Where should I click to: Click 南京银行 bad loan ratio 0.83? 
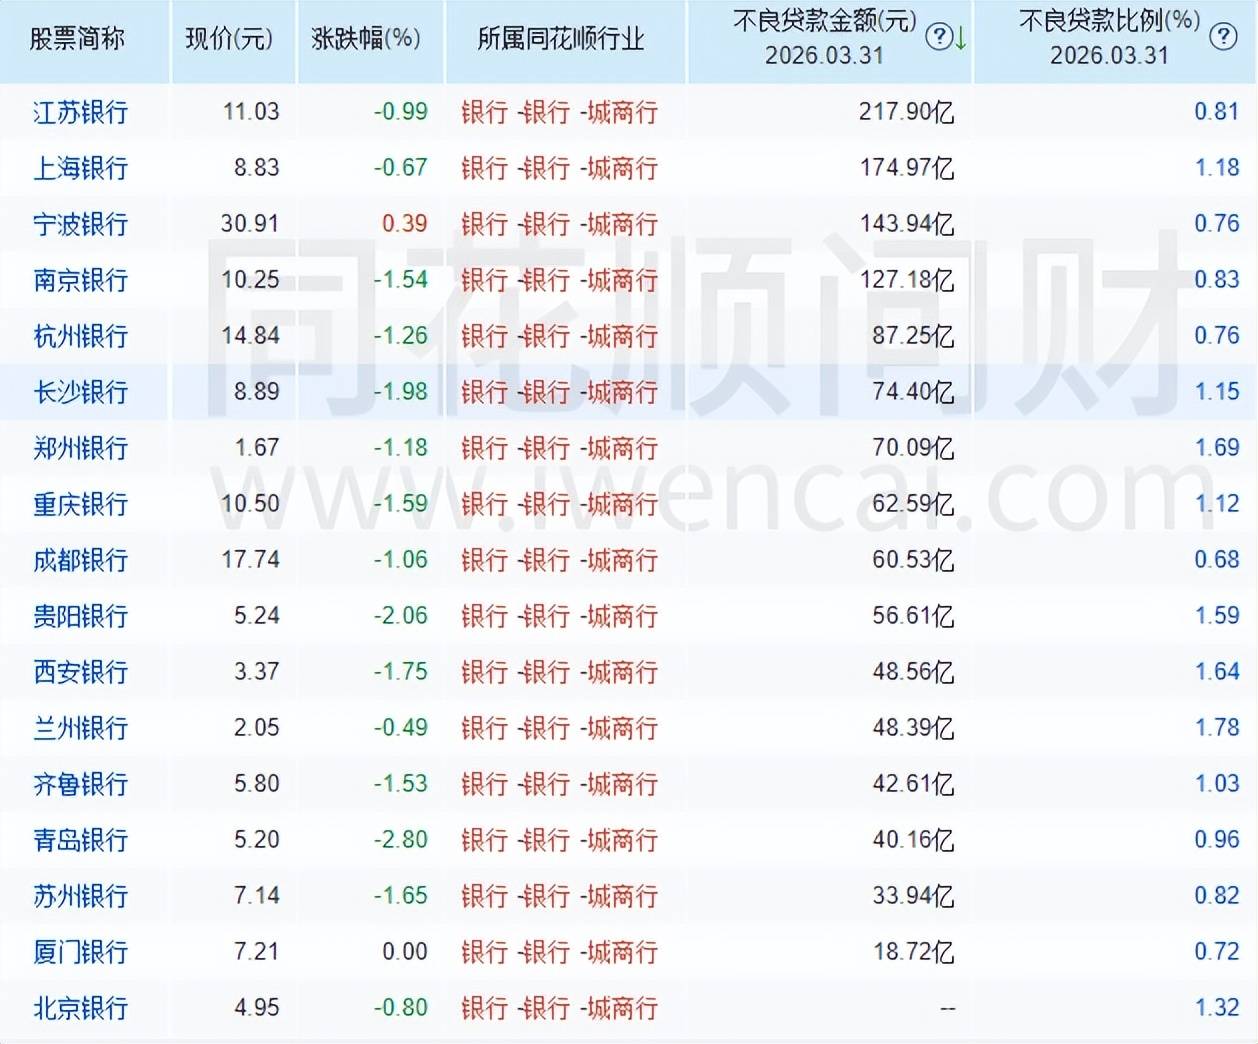1217,279
